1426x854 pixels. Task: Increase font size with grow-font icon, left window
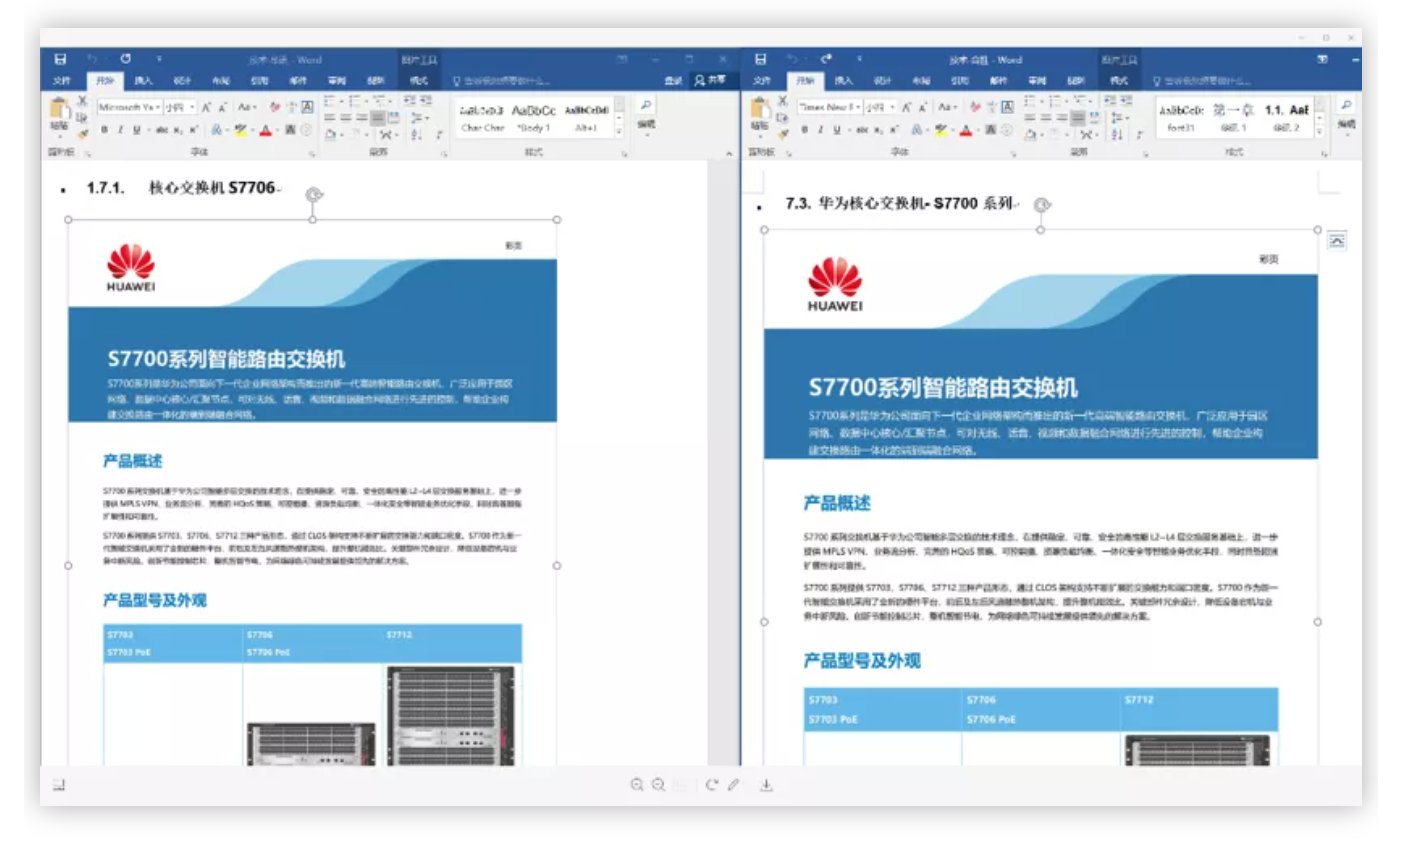tap(207, 107)
